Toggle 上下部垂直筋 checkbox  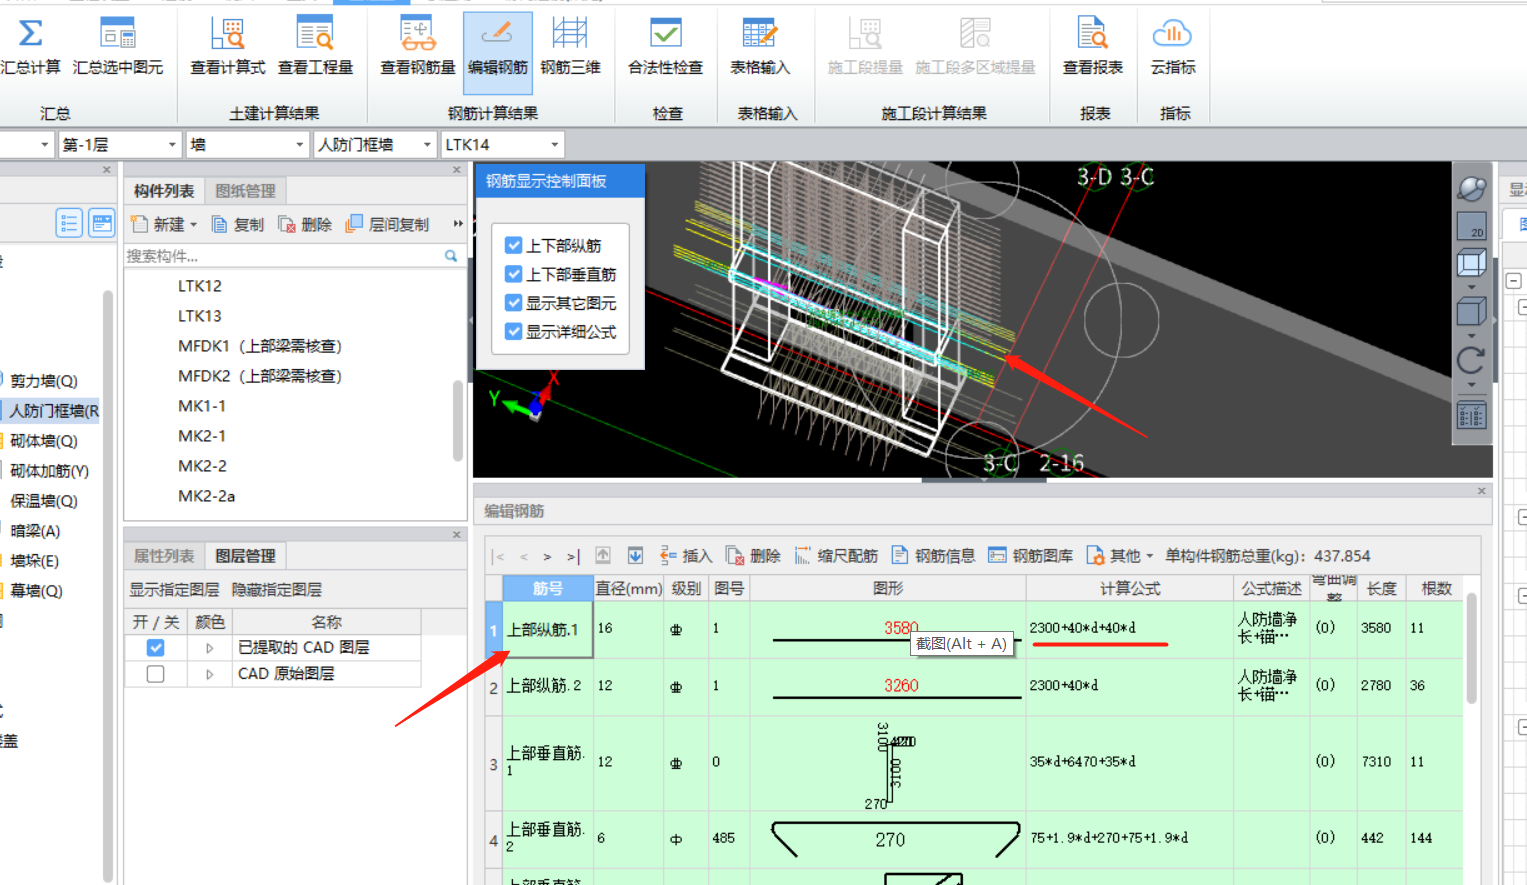(x=514, y=274)
